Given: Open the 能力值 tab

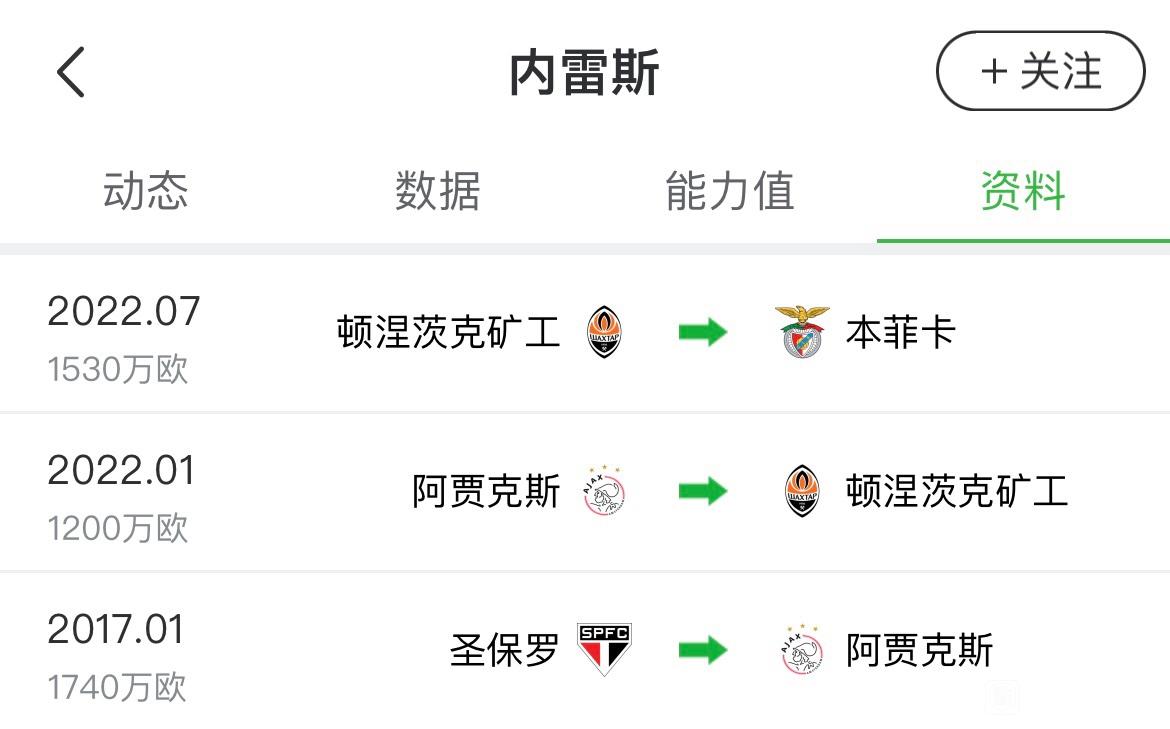Looking at the screenshot, I should (x=731, y=191).
